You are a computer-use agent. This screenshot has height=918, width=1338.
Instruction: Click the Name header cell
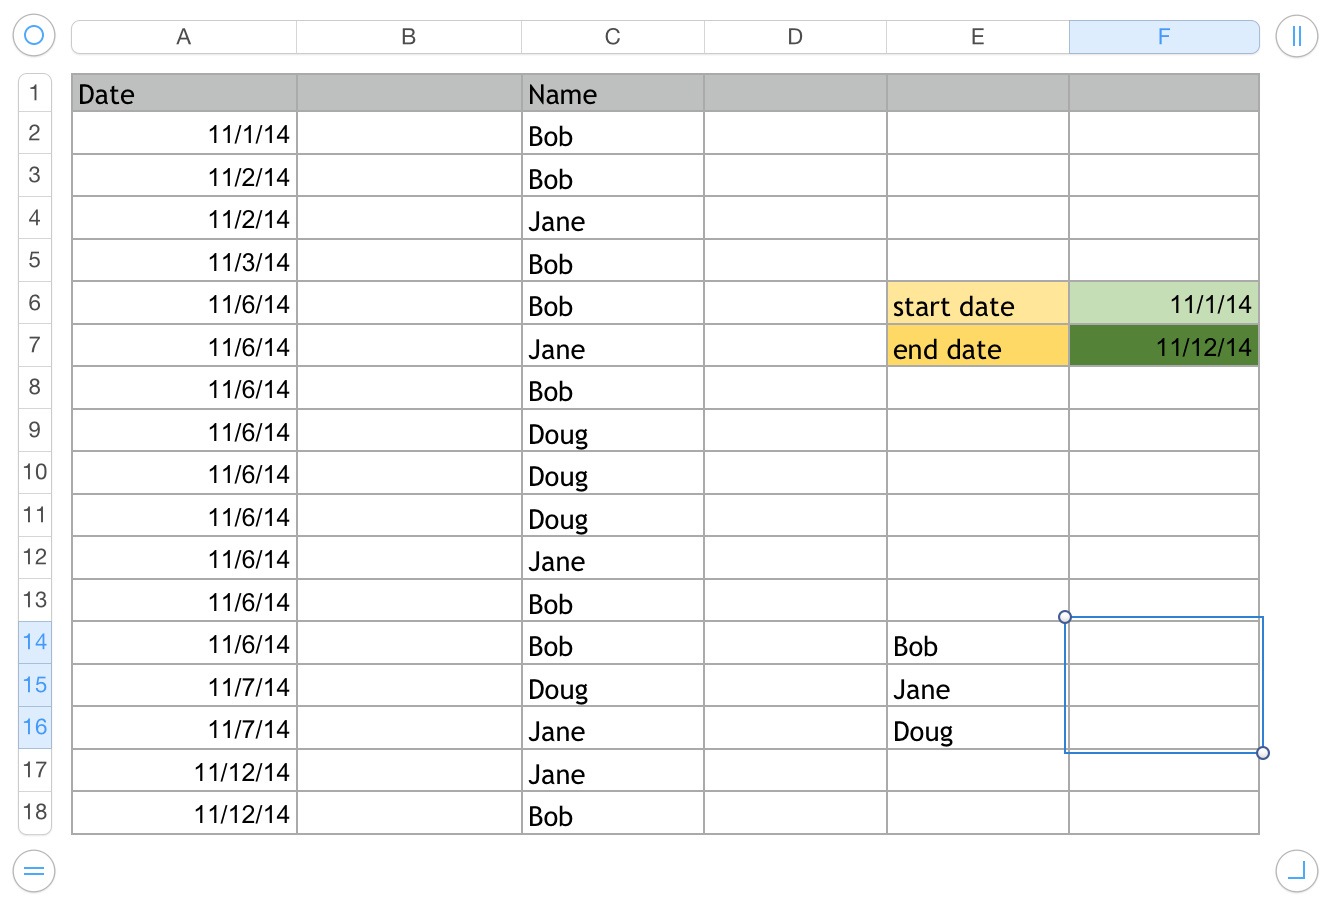(x=612, y=93)
